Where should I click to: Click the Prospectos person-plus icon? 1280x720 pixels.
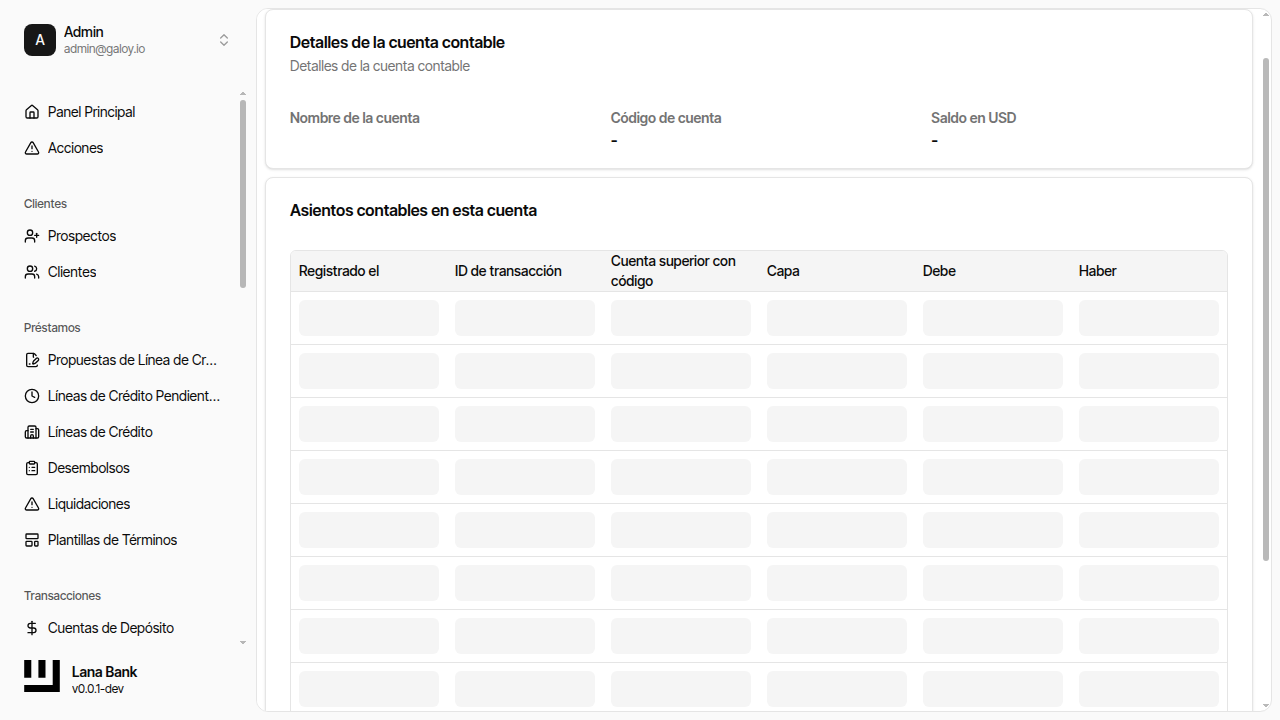click(x=32, y=236)
